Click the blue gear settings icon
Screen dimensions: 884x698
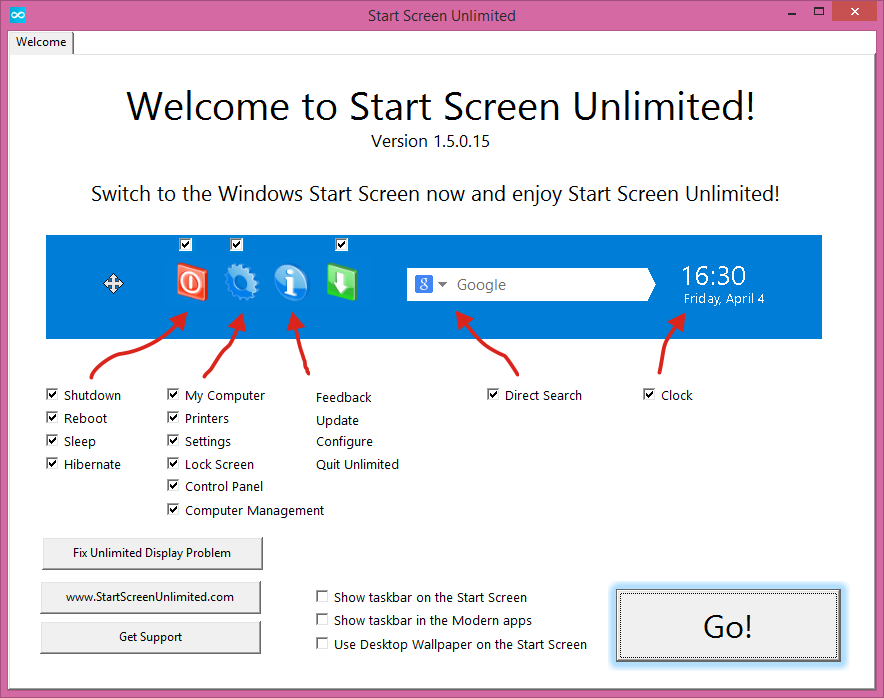point(242,282)
